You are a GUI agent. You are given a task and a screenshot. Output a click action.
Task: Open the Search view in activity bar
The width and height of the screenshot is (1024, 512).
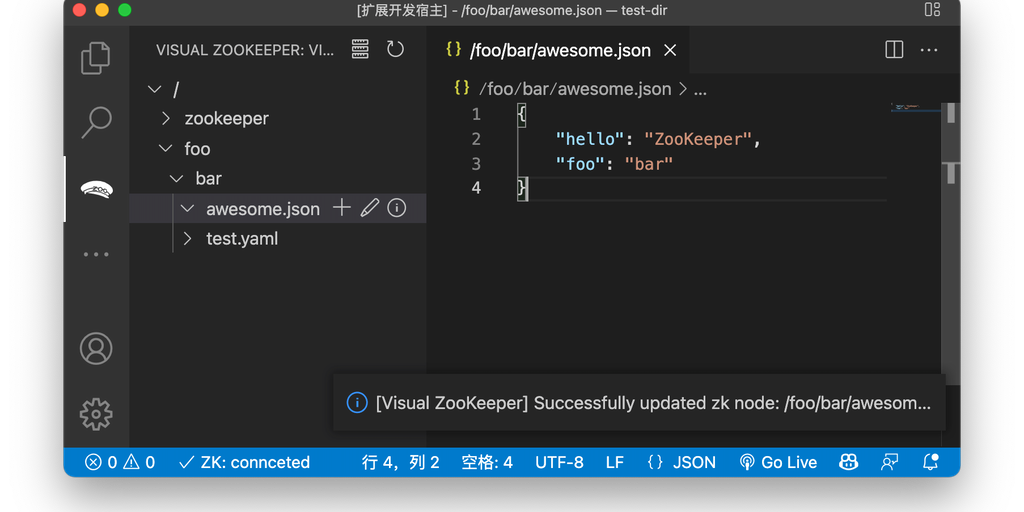pyautogui.click(x=96, y=122)
